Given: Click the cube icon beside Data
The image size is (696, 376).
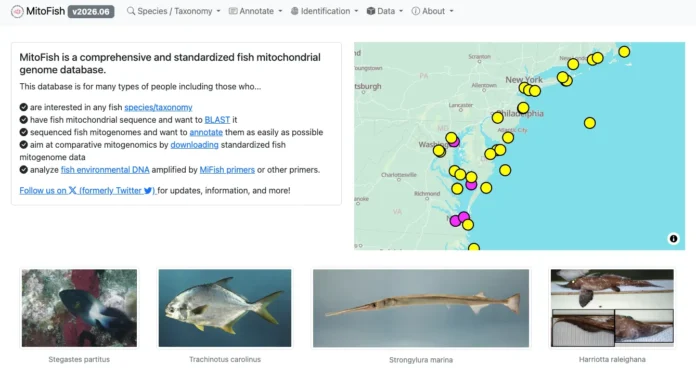Looking at the screenshot, I should 371,11.
